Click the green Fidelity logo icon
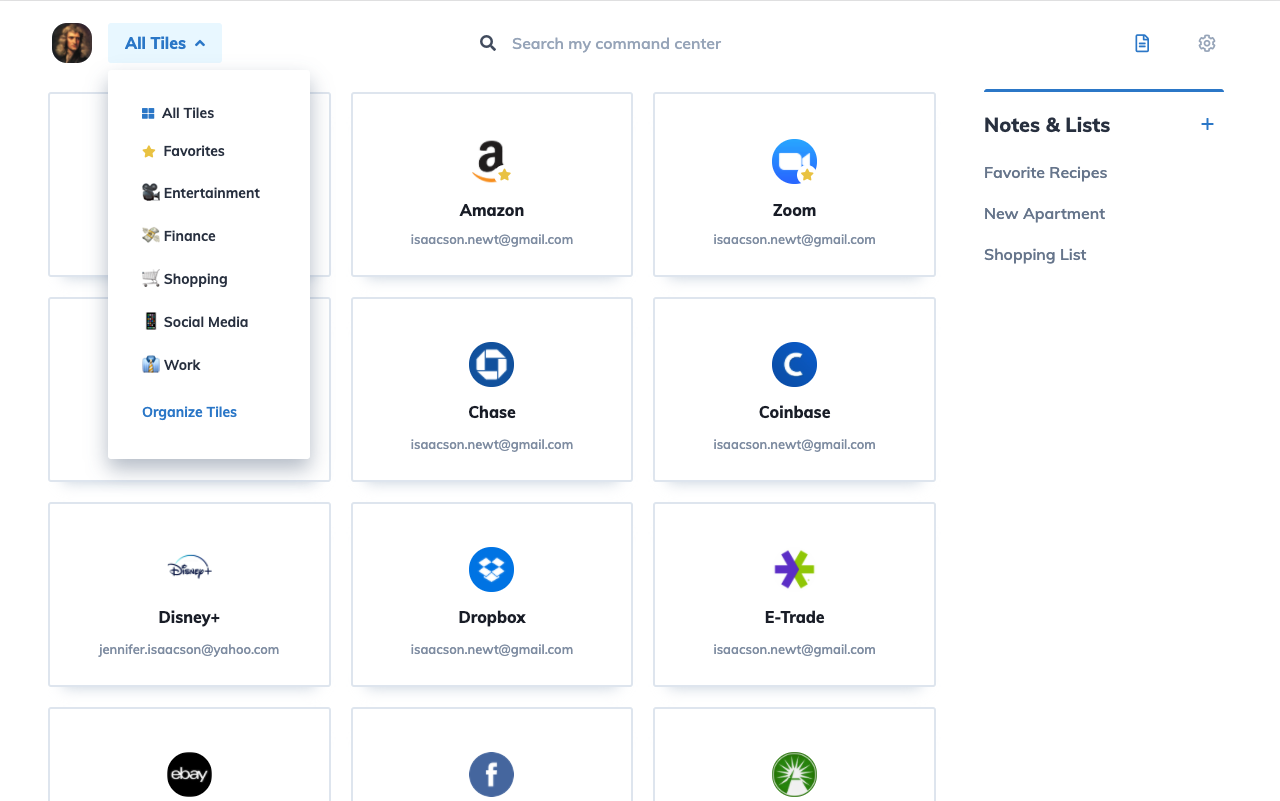Viewport: 1280px width, 801px height. 794,774
